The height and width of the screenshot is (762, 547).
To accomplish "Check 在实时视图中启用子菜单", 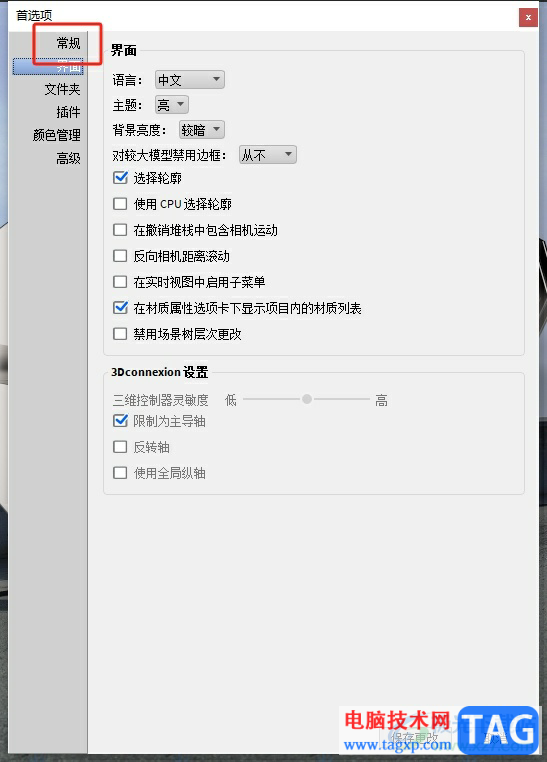I will click(120, 282).
